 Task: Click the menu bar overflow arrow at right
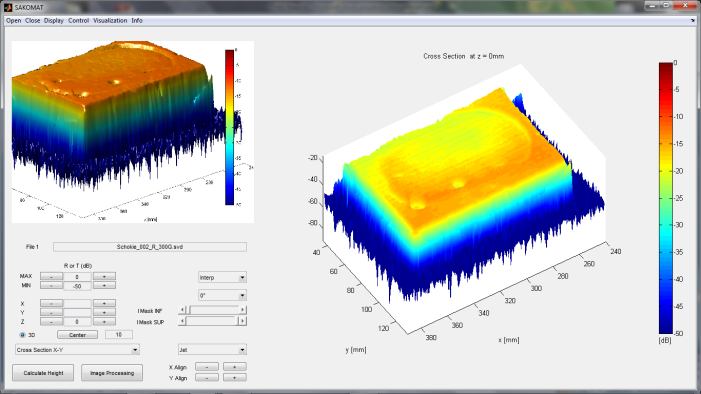coord(693,21)
